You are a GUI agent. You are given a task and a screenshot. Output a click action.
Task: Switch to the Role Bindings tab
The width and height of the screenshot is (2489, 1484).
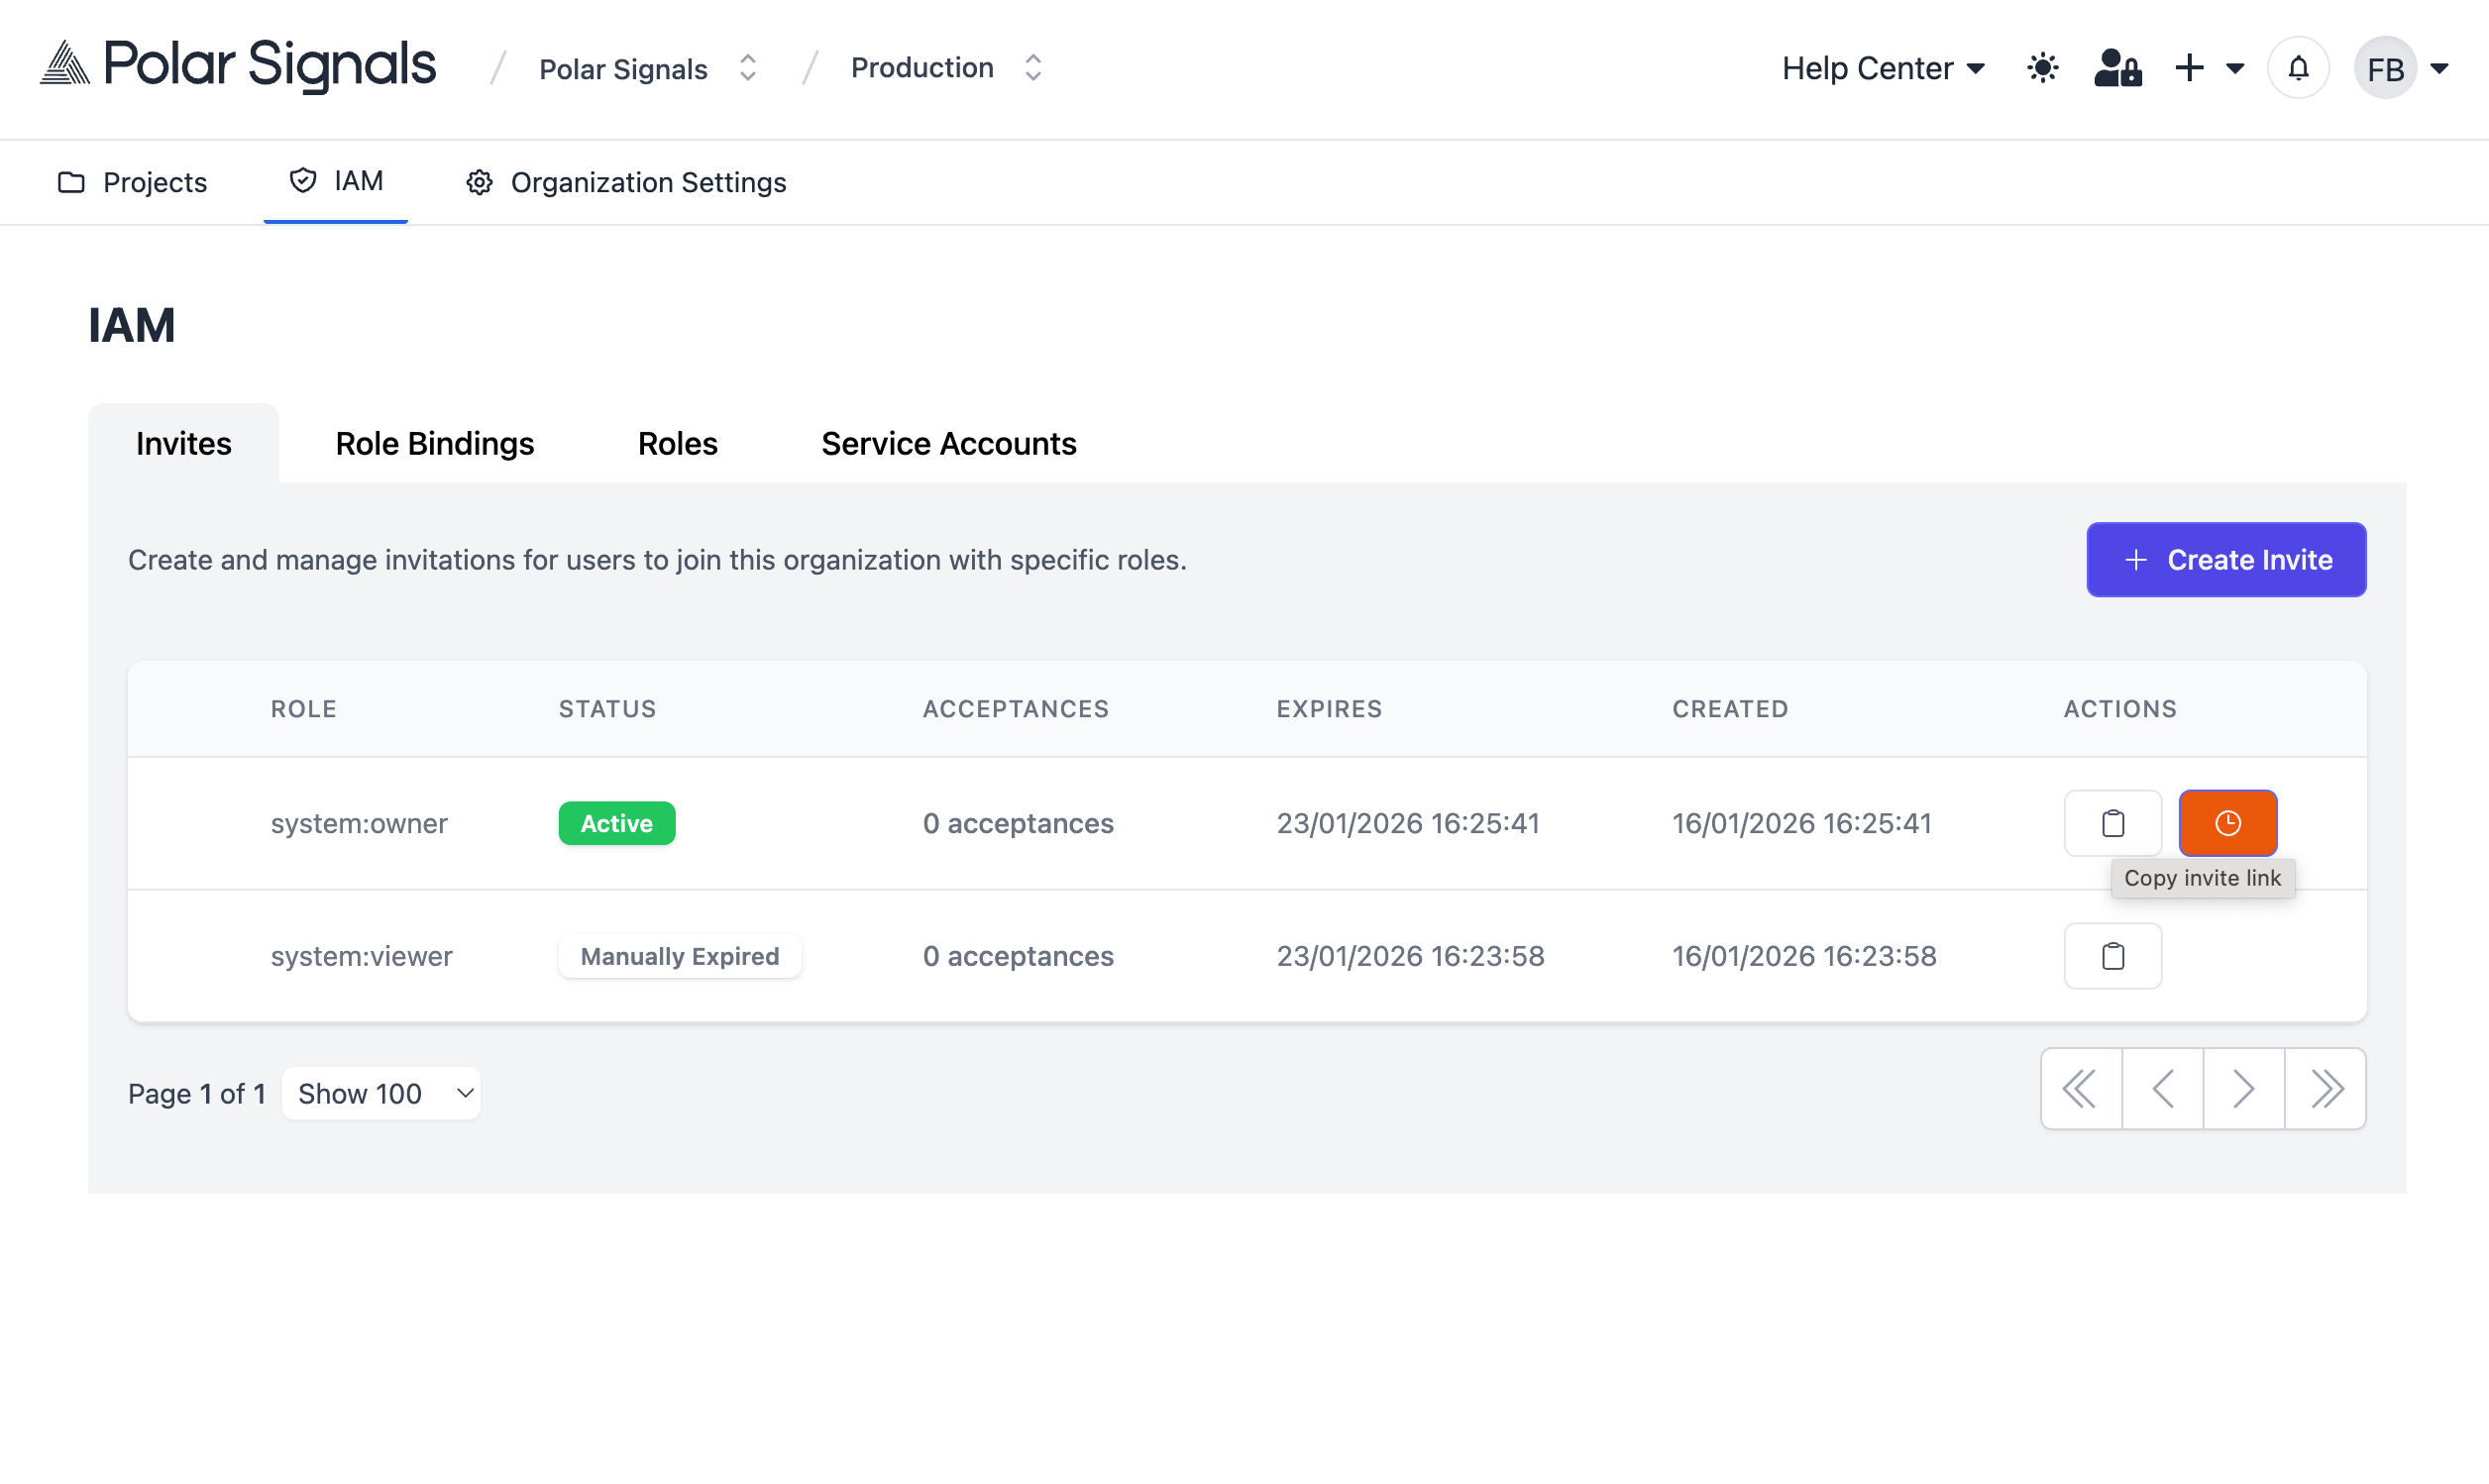pos(434,443)
